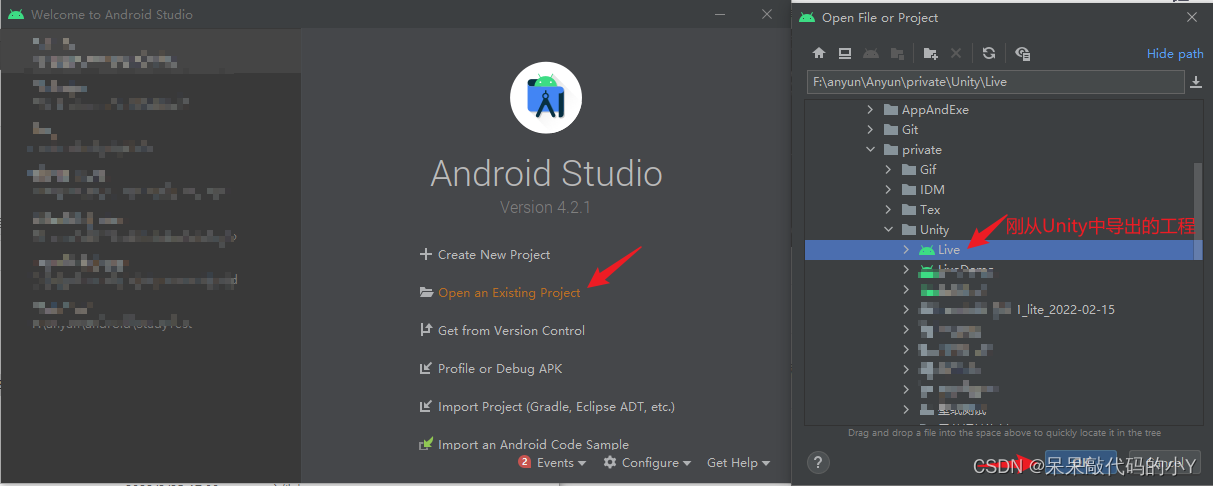Collapse the Unity folder node
1213x486 pixels.
(x=889, y=230)
